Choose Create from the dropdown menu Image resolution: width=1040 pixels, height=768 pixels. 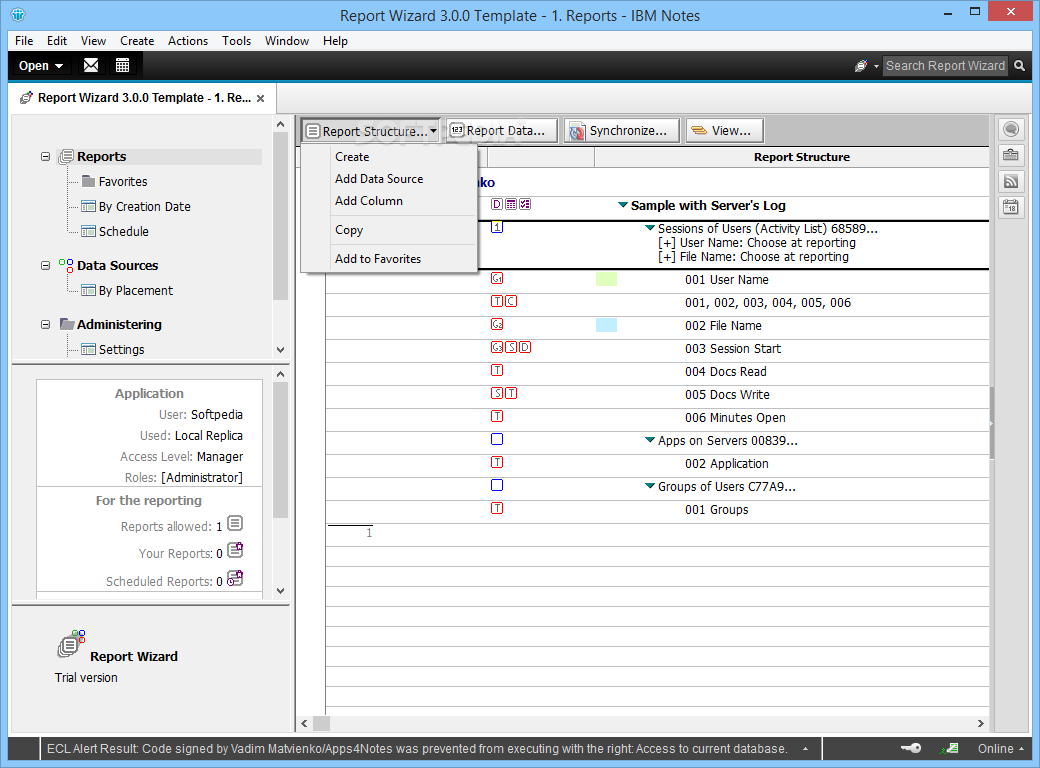point(352,157)
